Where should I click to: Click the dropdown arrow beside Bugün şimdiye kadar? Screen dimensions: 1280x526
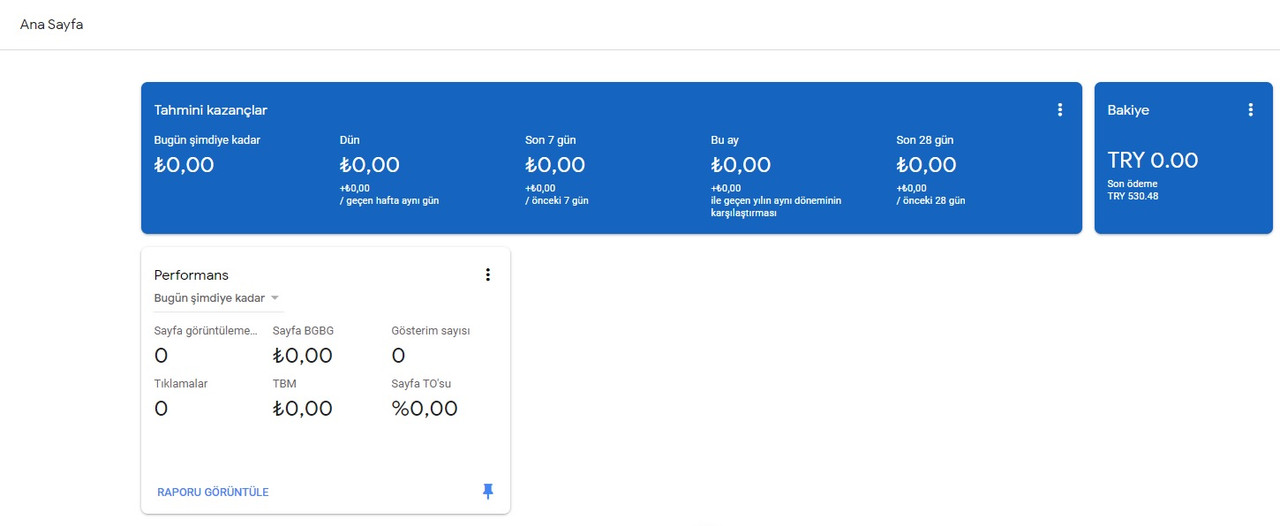(275, 298)
